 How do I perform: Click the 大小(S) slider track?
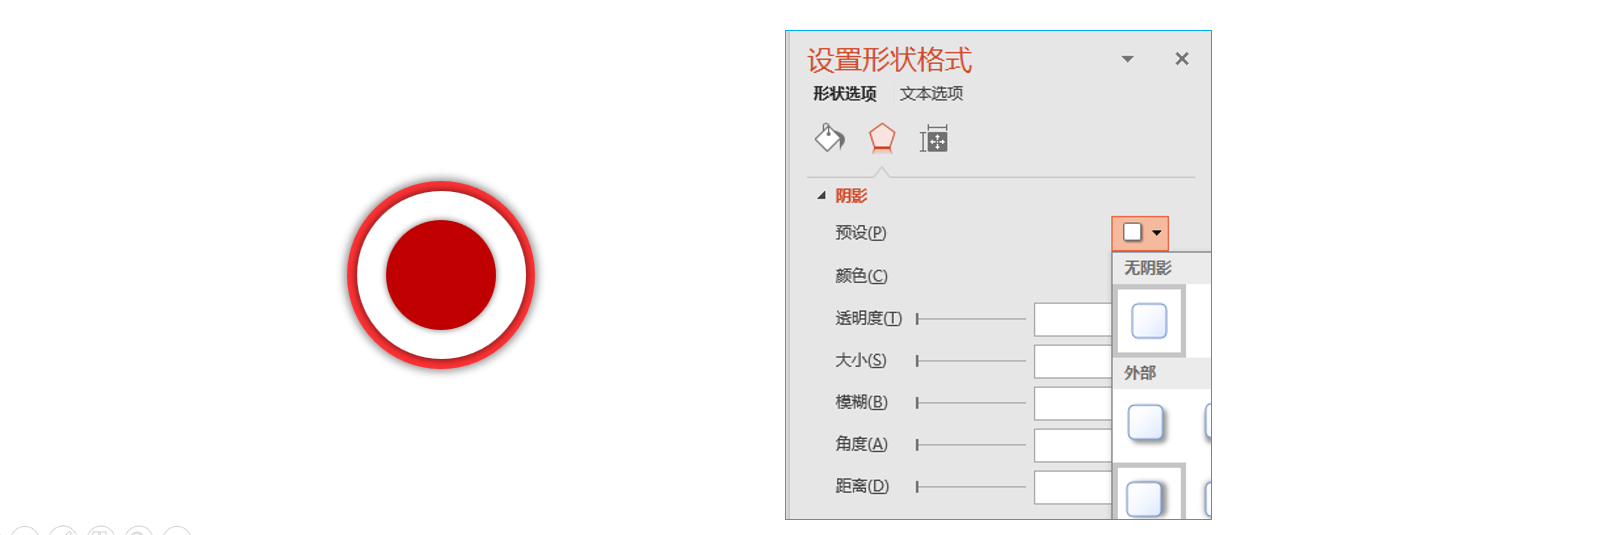971,361
